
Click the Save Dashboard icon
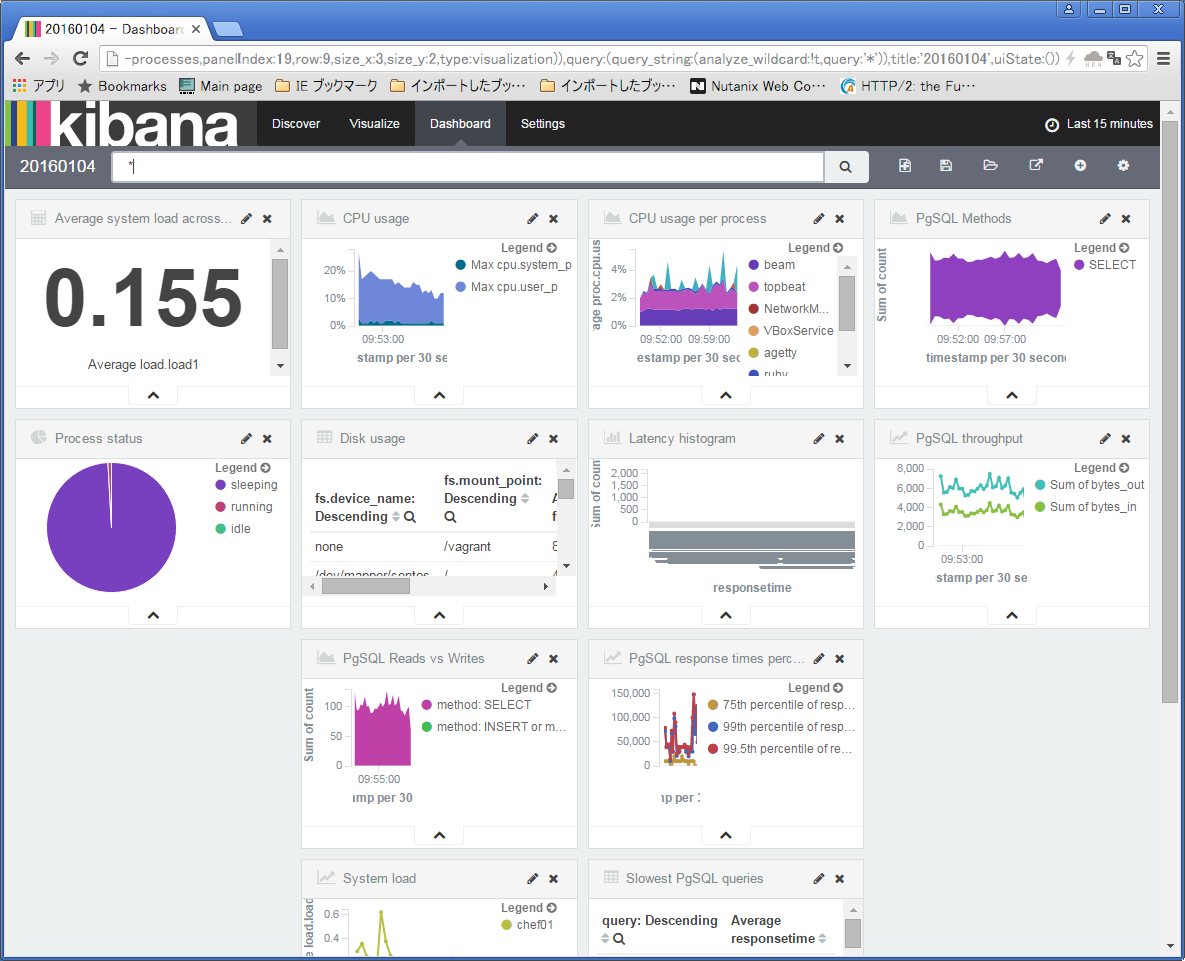[945, 165]
